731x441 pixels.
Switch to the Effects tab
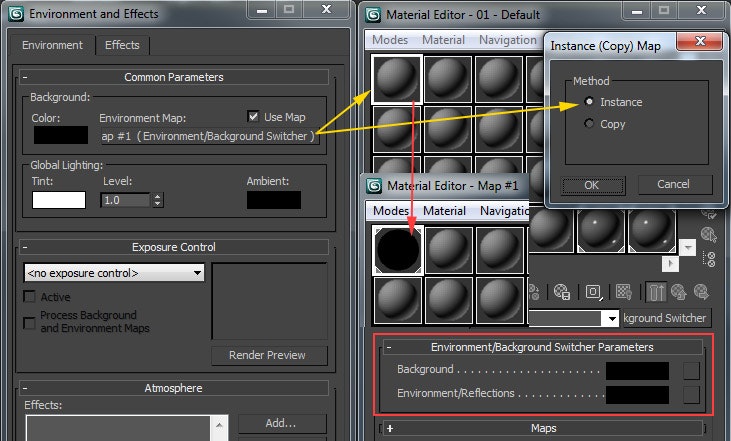tap(122, 45)
